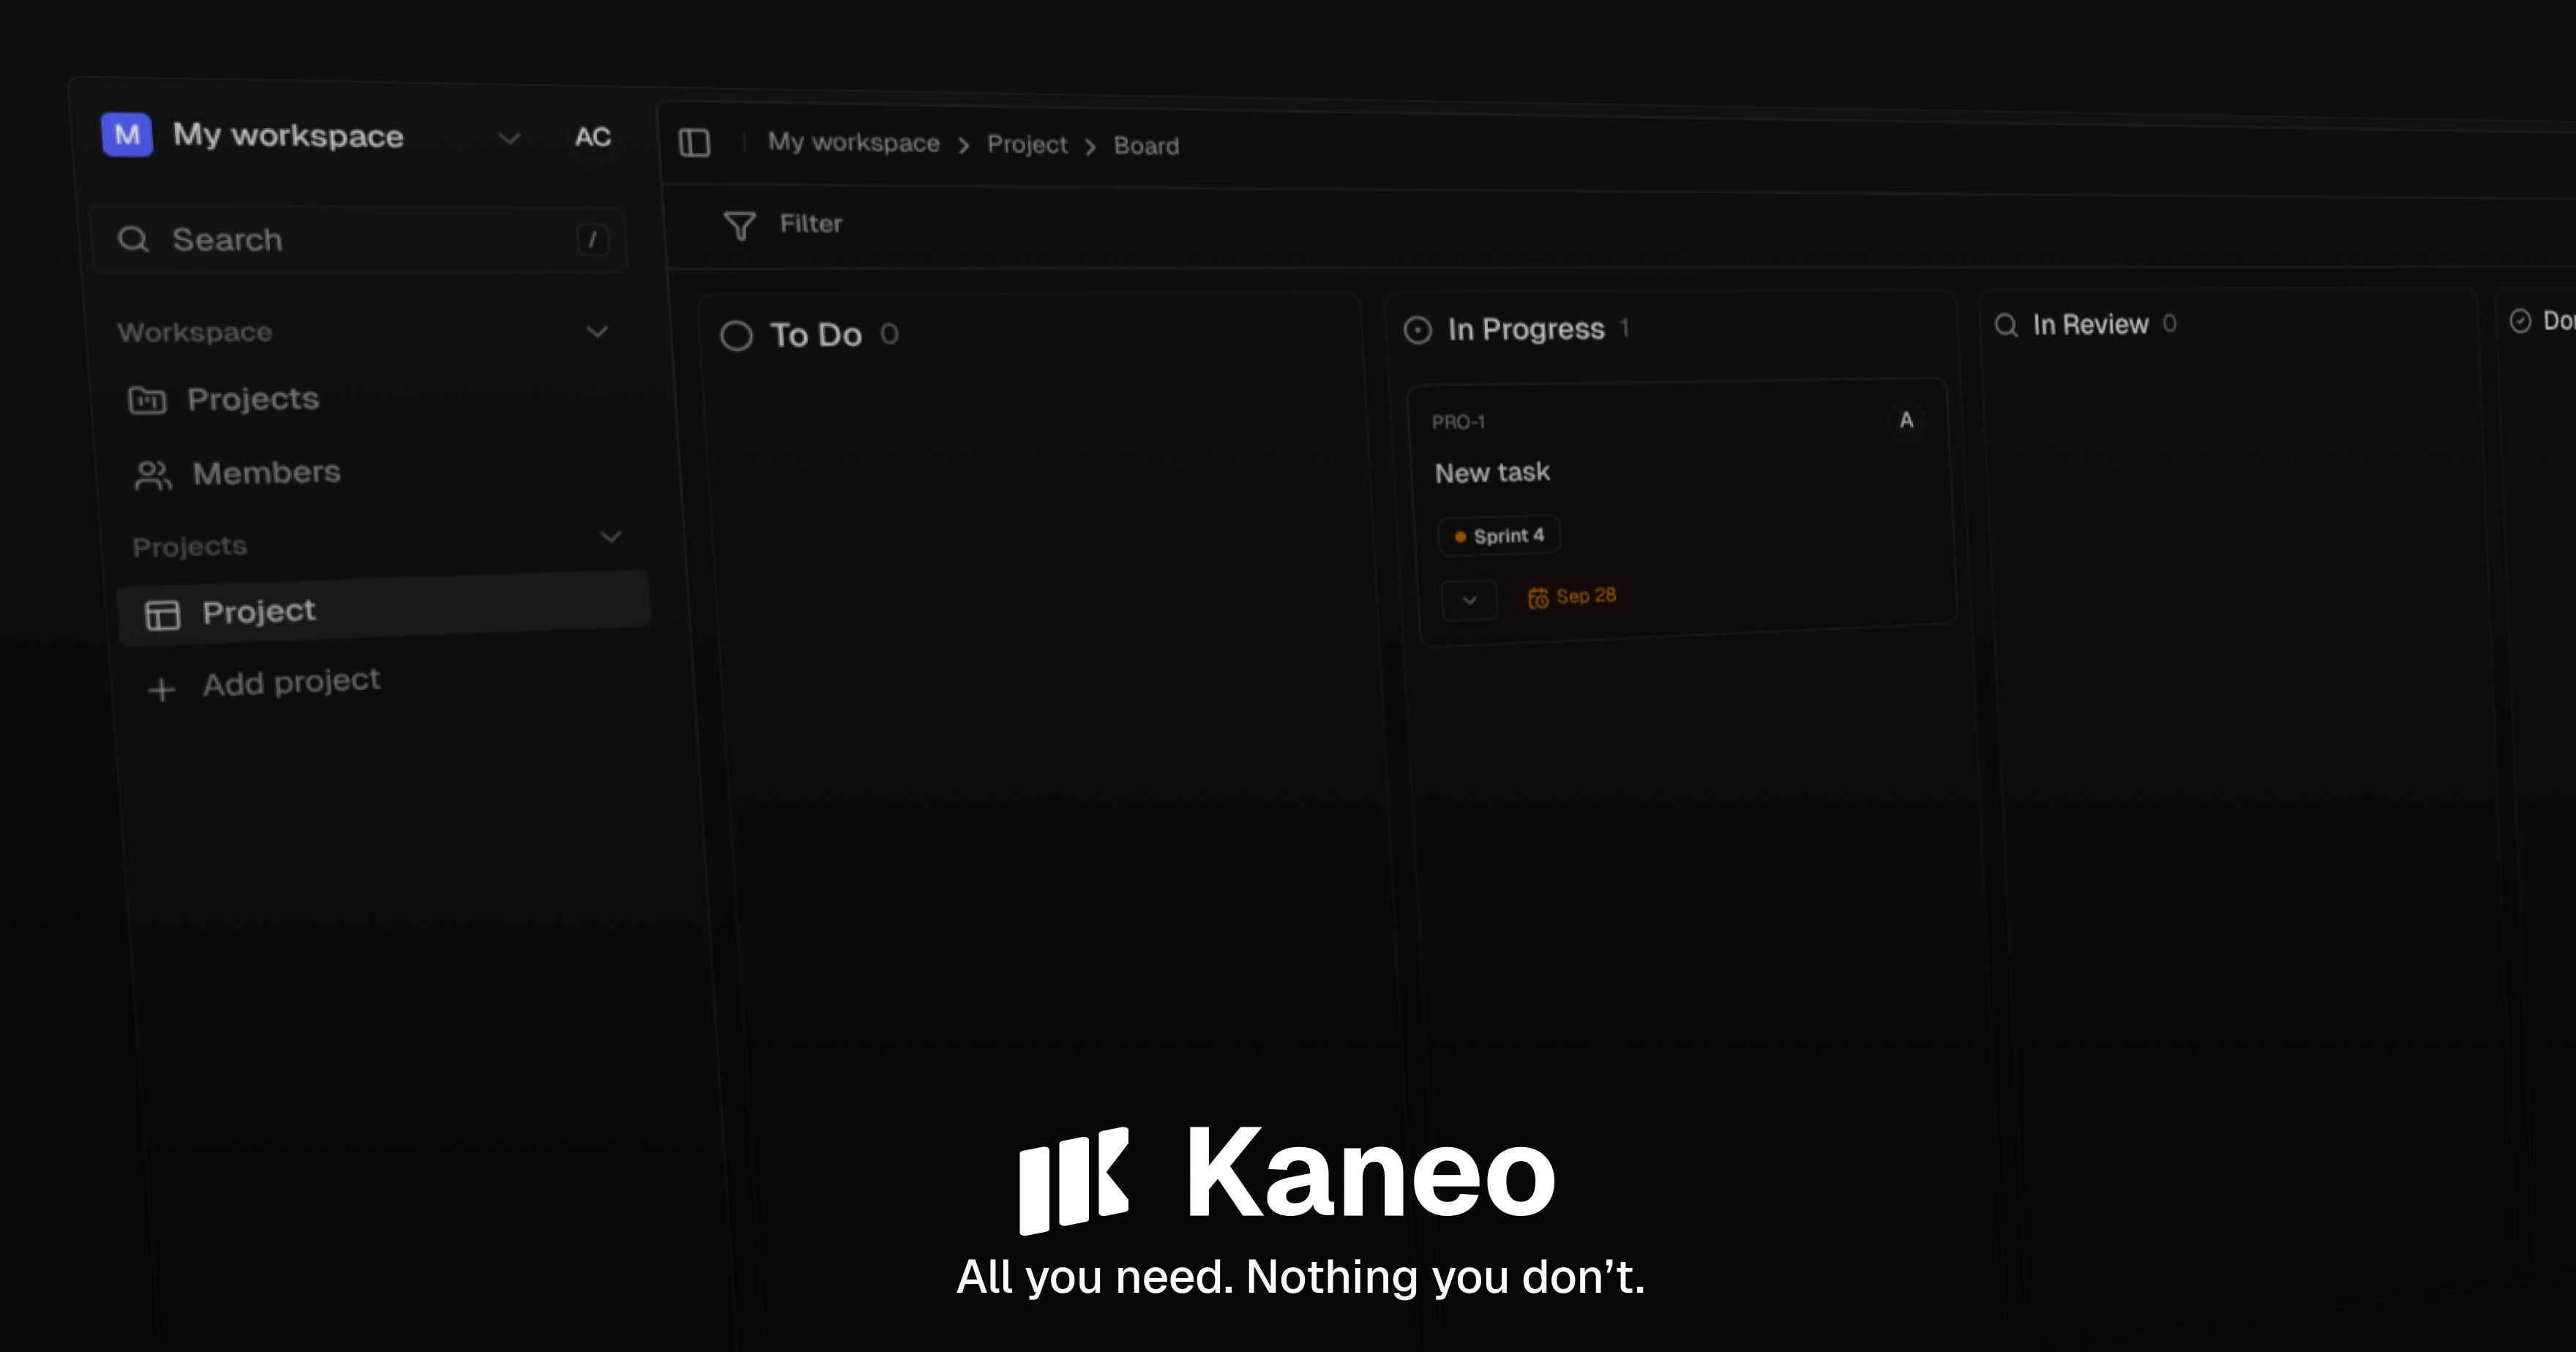This screenshot has width=2576, height=1352.
Task: Click the plus icon beside Add project
Action: point(161,690)
